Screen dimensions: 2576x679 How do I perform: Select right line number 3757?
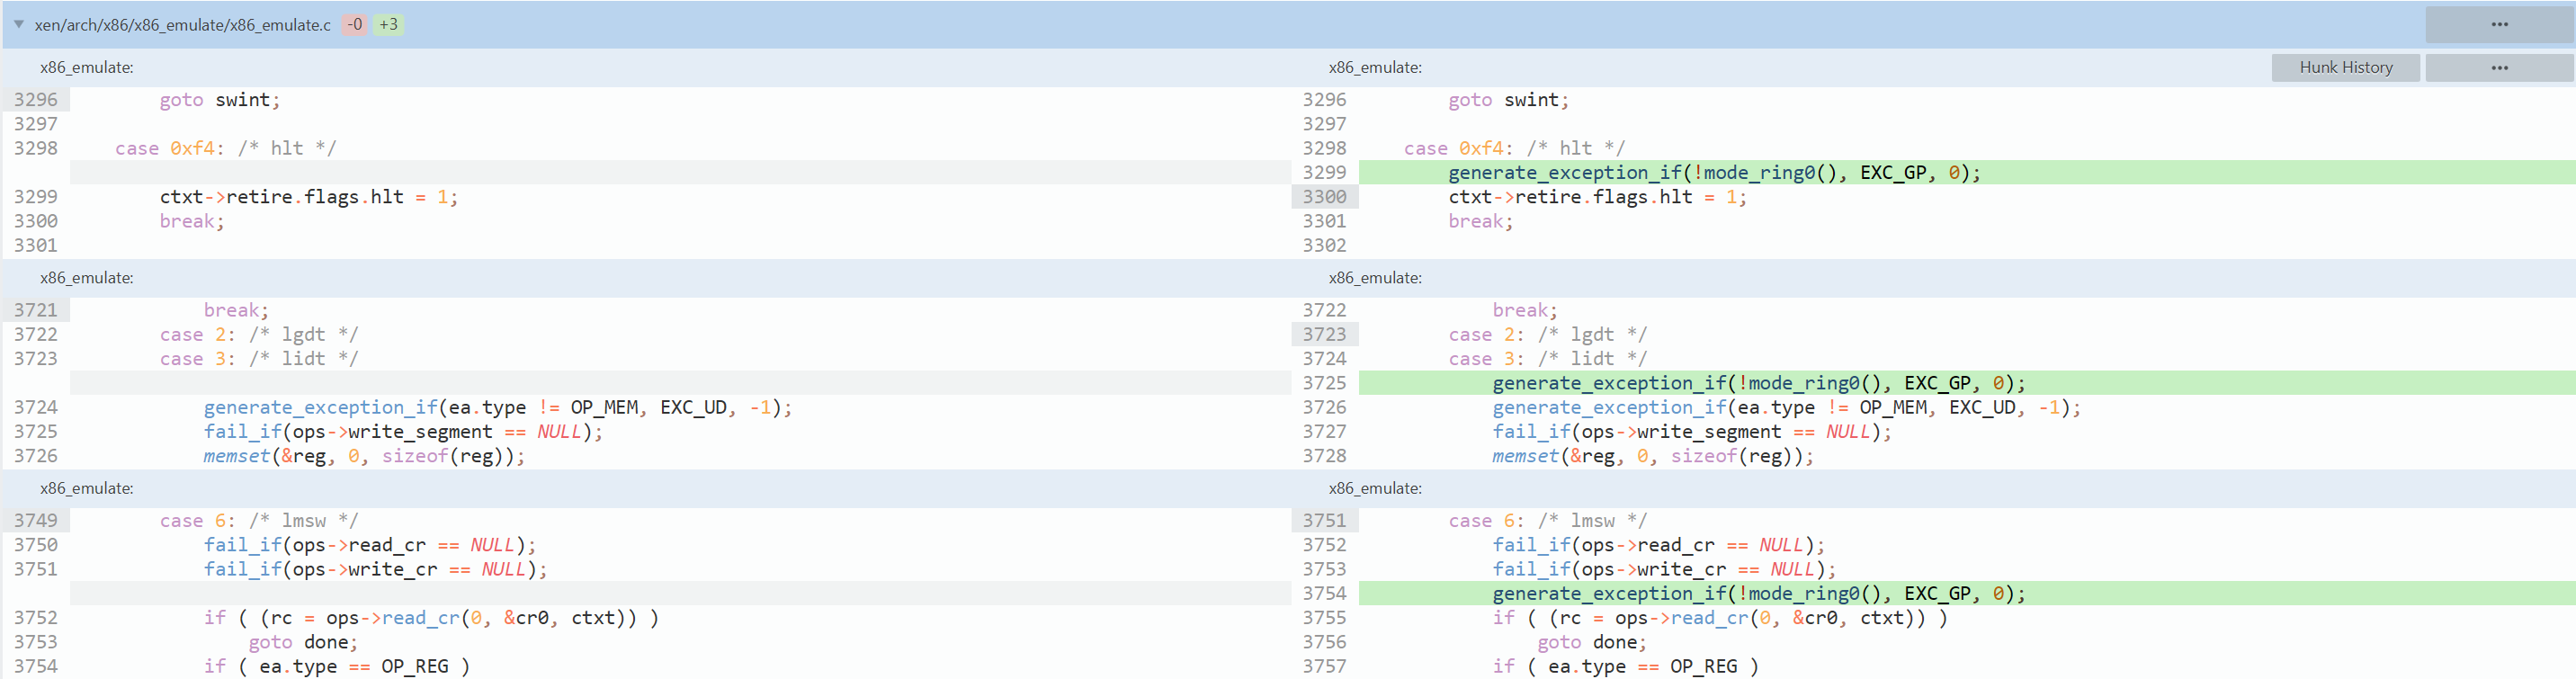(x=1324, y=666)
